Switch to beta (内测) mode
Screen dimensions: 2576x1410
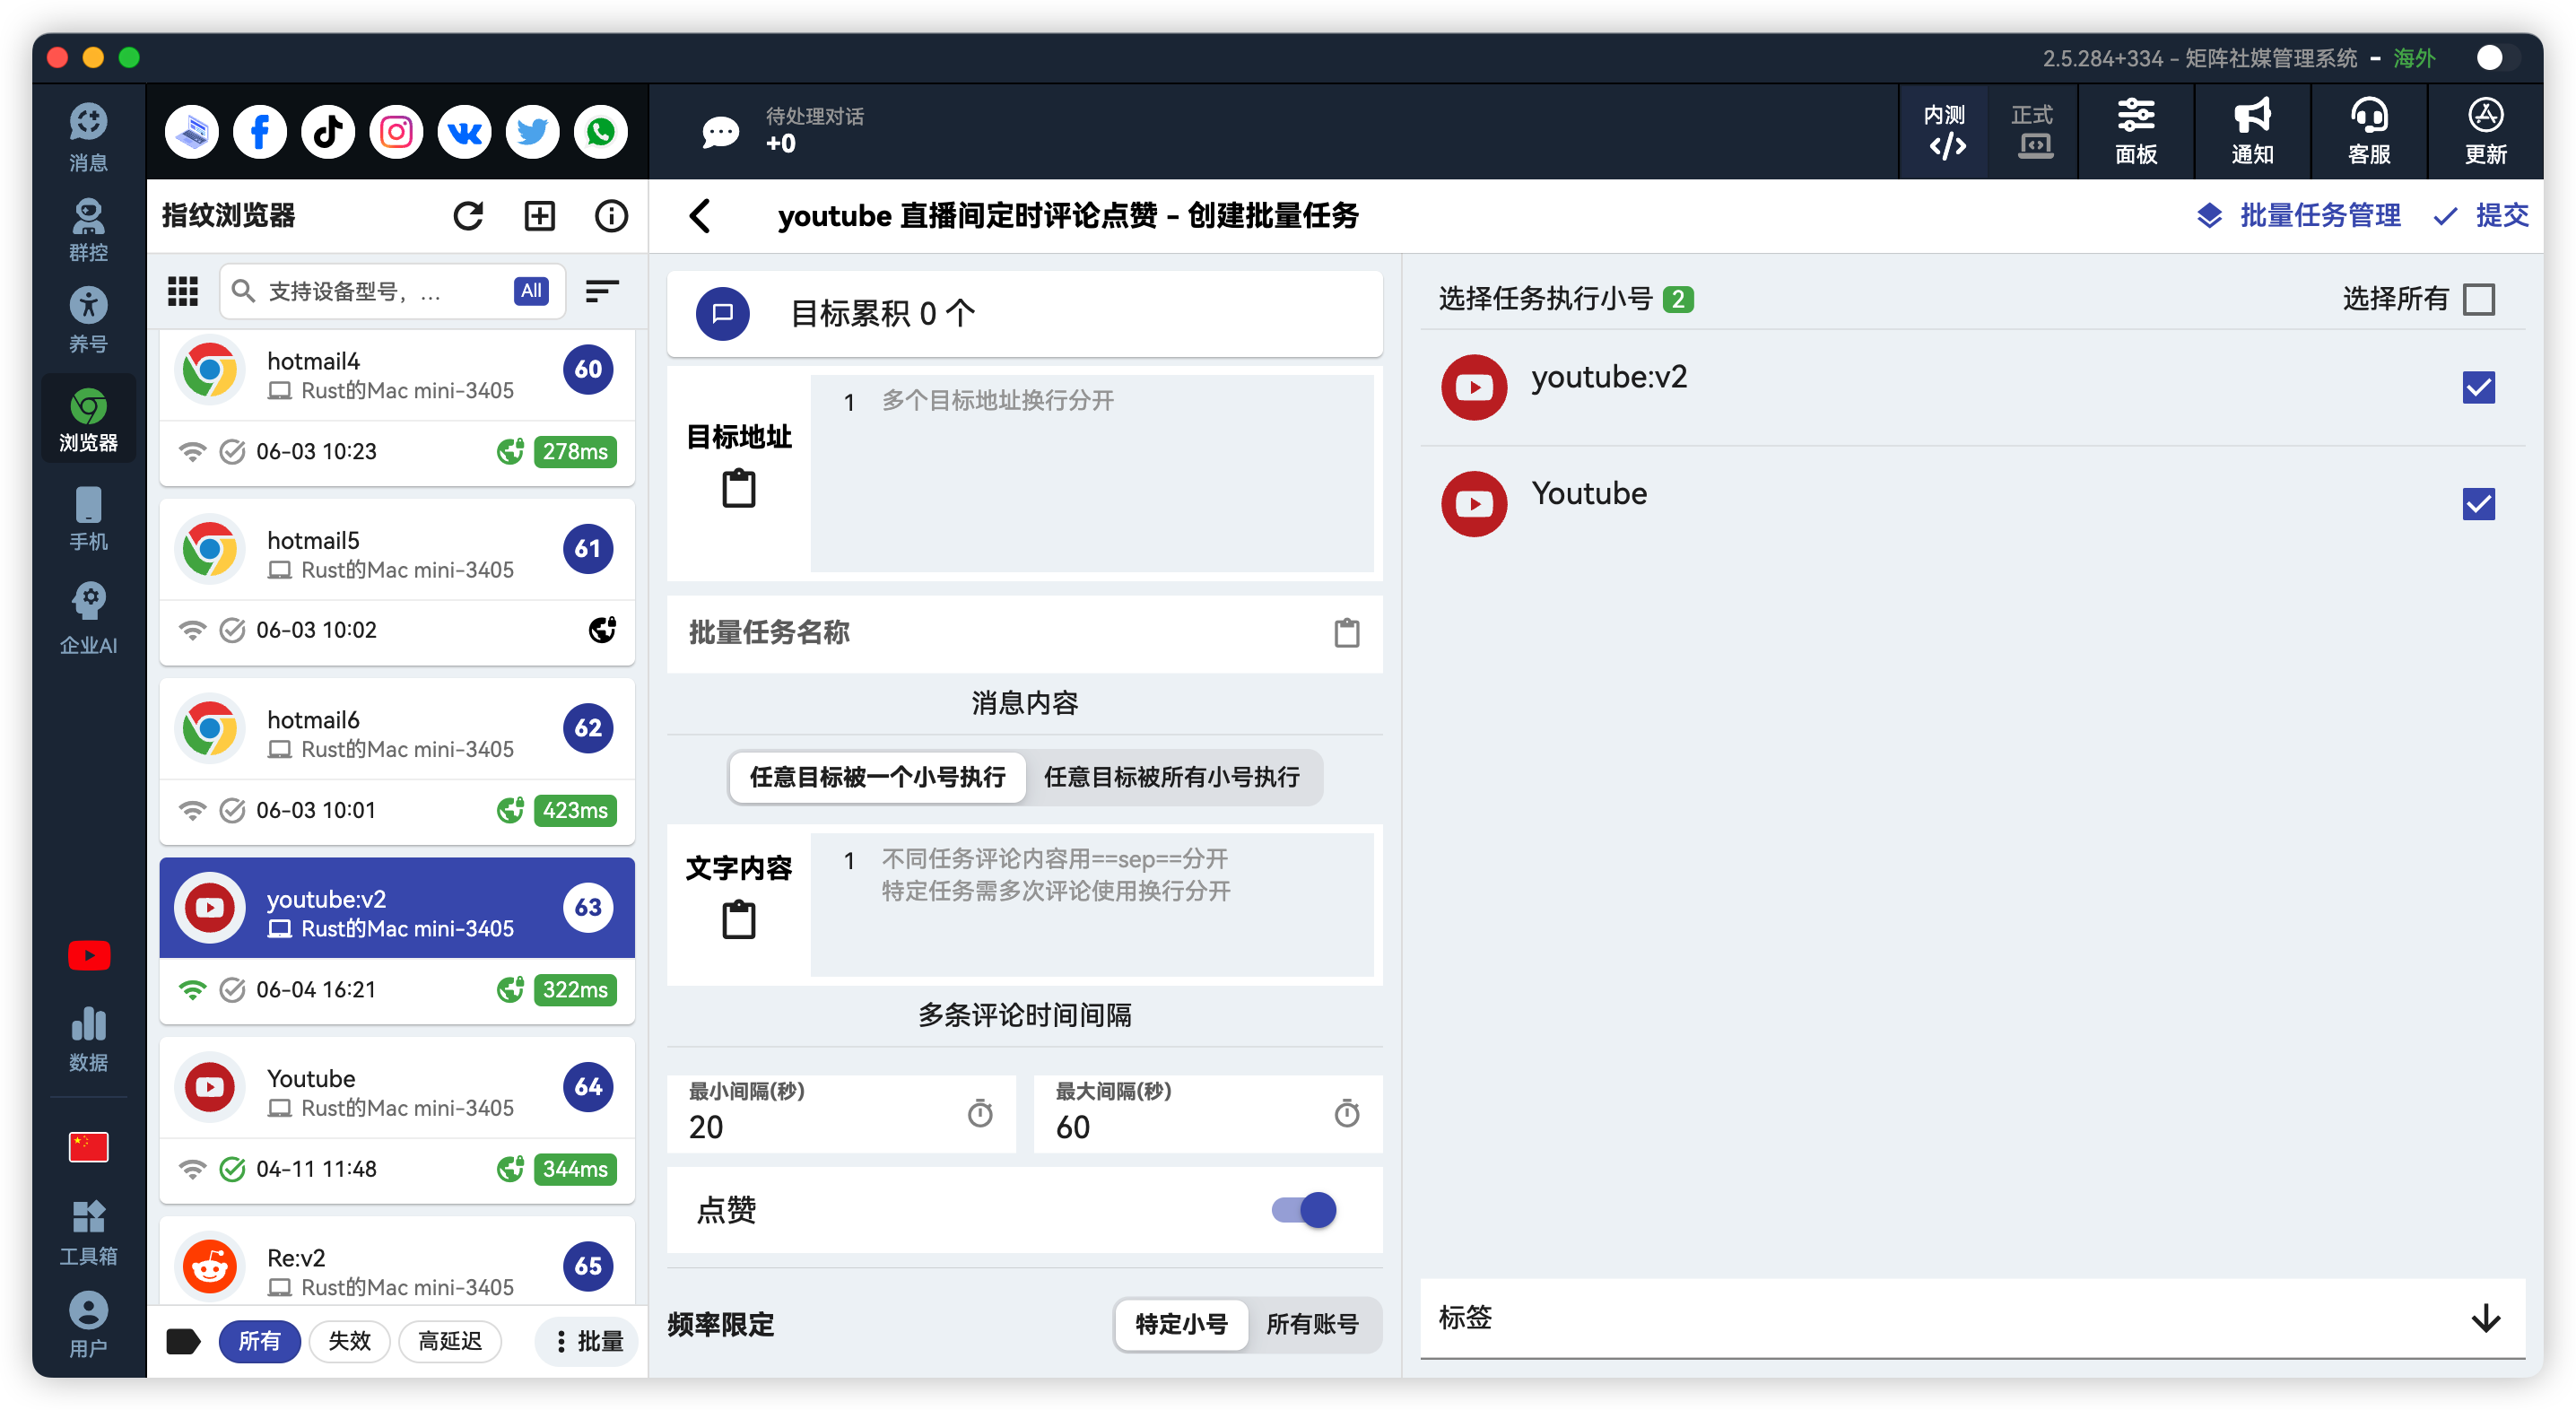pyautogui.click(x=1944, y=131)
